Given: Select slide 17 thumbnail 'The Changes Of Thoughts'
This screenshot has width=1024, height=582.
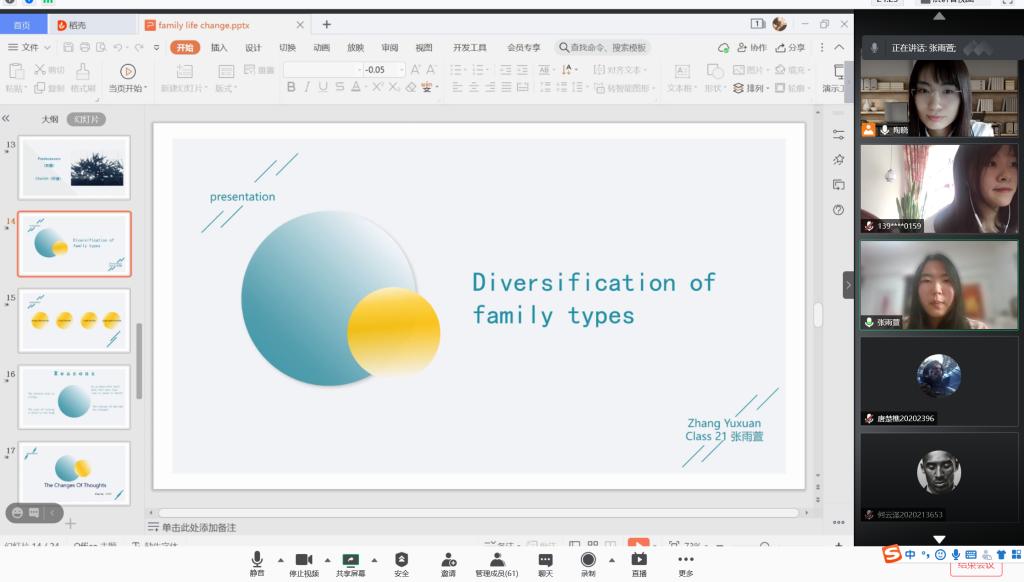Looking at the screenshot, I should [x=74, y=473].
